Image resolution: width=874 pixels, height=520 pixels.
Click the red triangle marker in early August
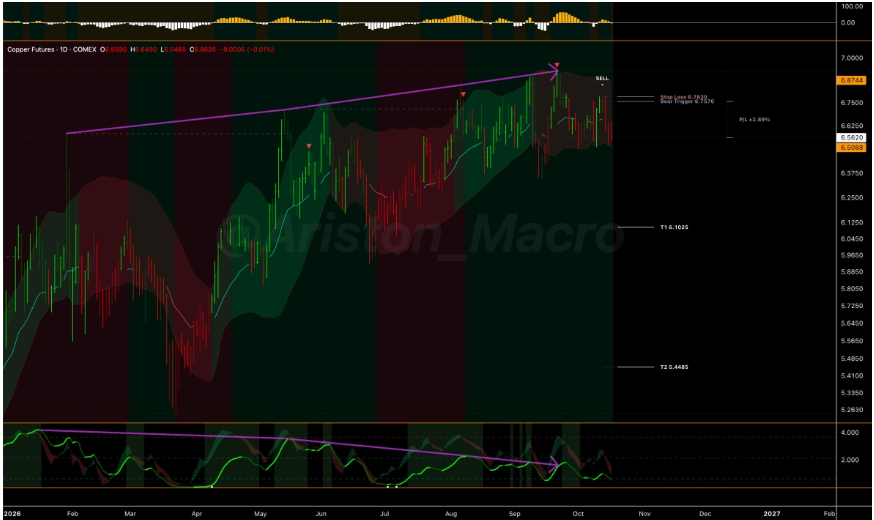(463, 94)
